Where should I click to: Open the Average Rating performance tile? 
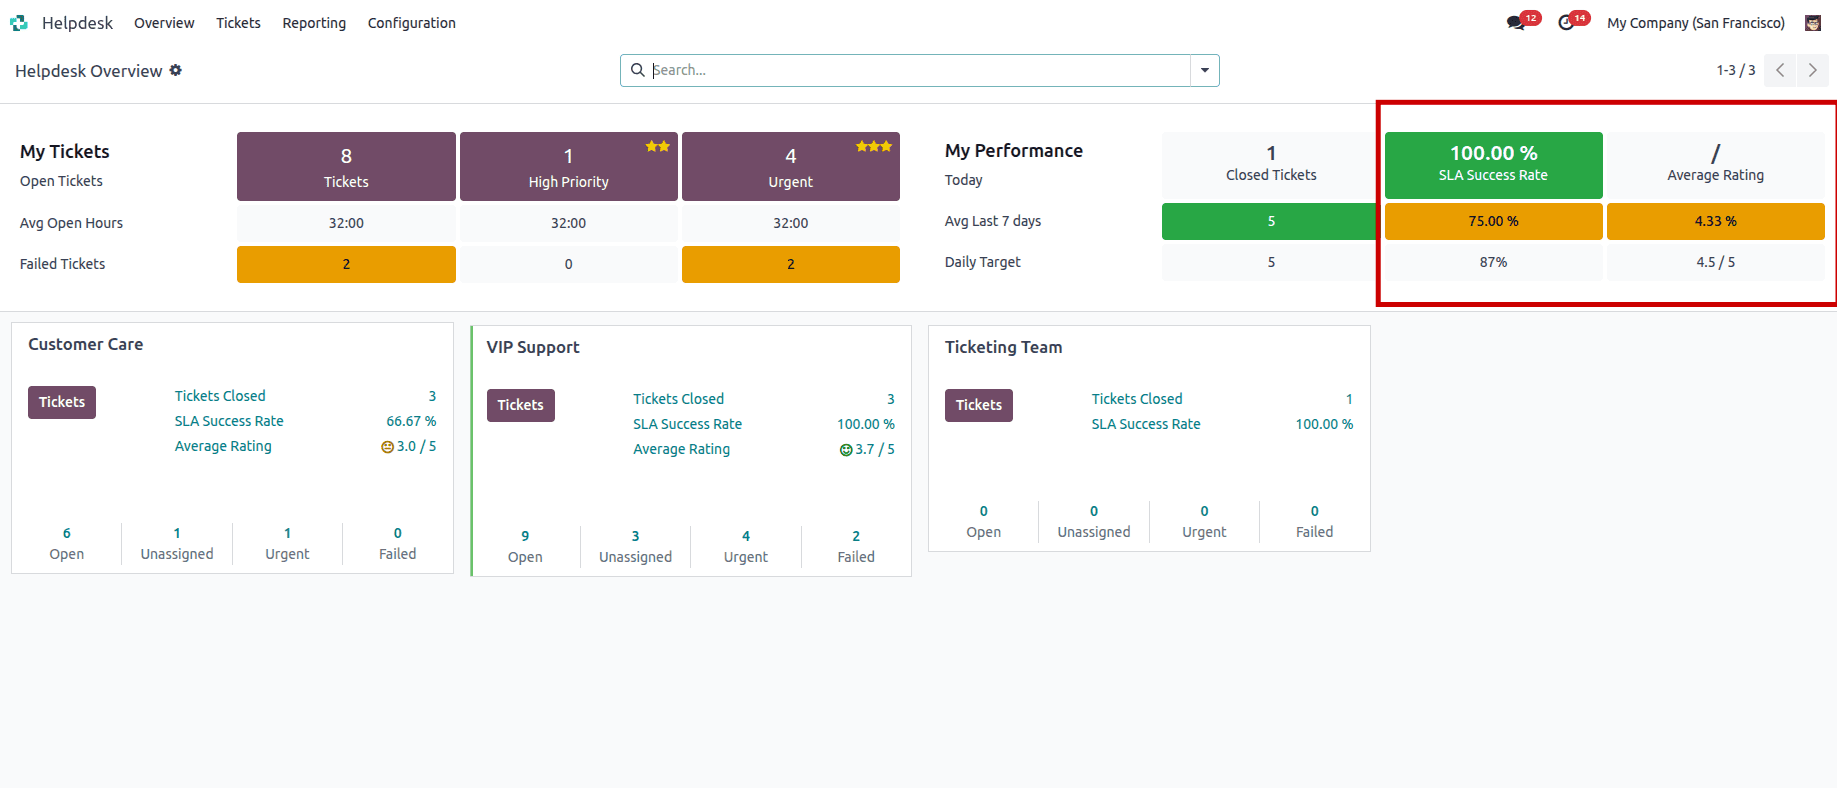[1715, 165]
